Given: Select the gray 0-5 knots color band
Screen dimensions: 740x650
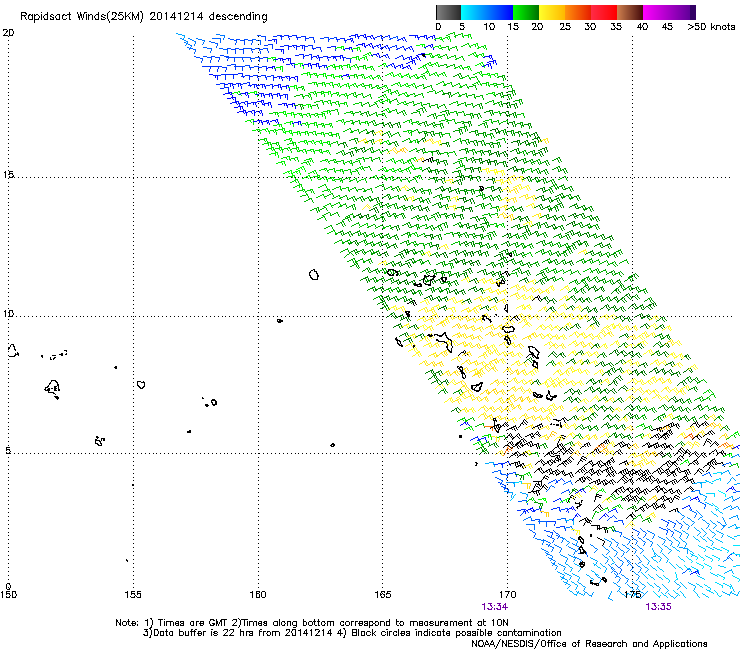Looking at the screenshot, I should coord(448,12).
